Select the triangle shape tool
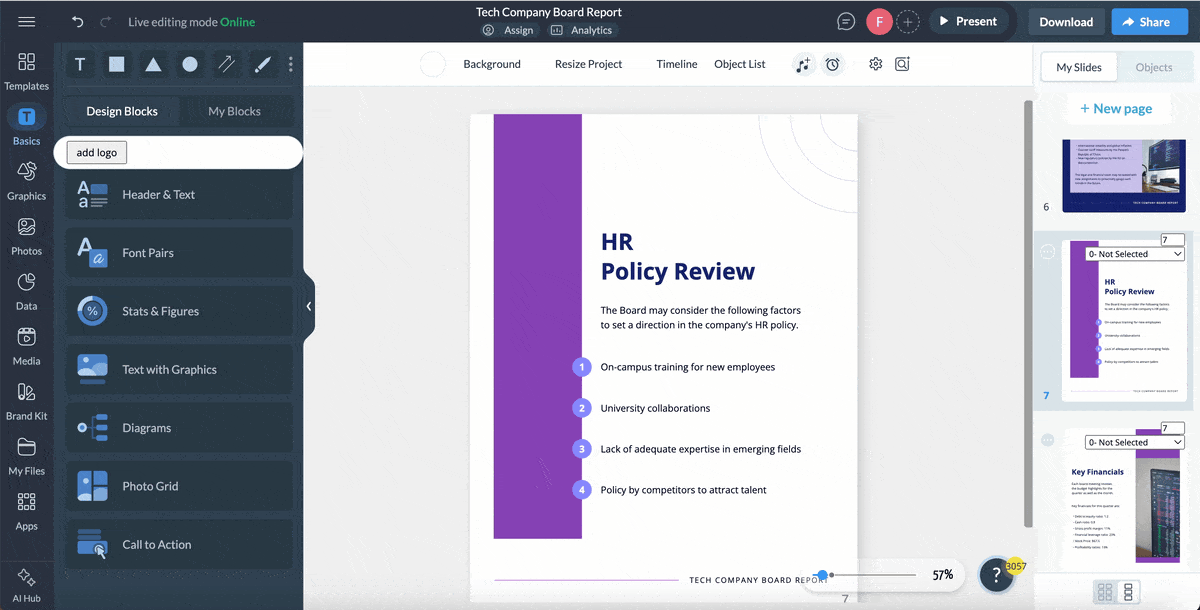Image resolution: width=1200 pixels, height=610 pixels. (153, 65)
